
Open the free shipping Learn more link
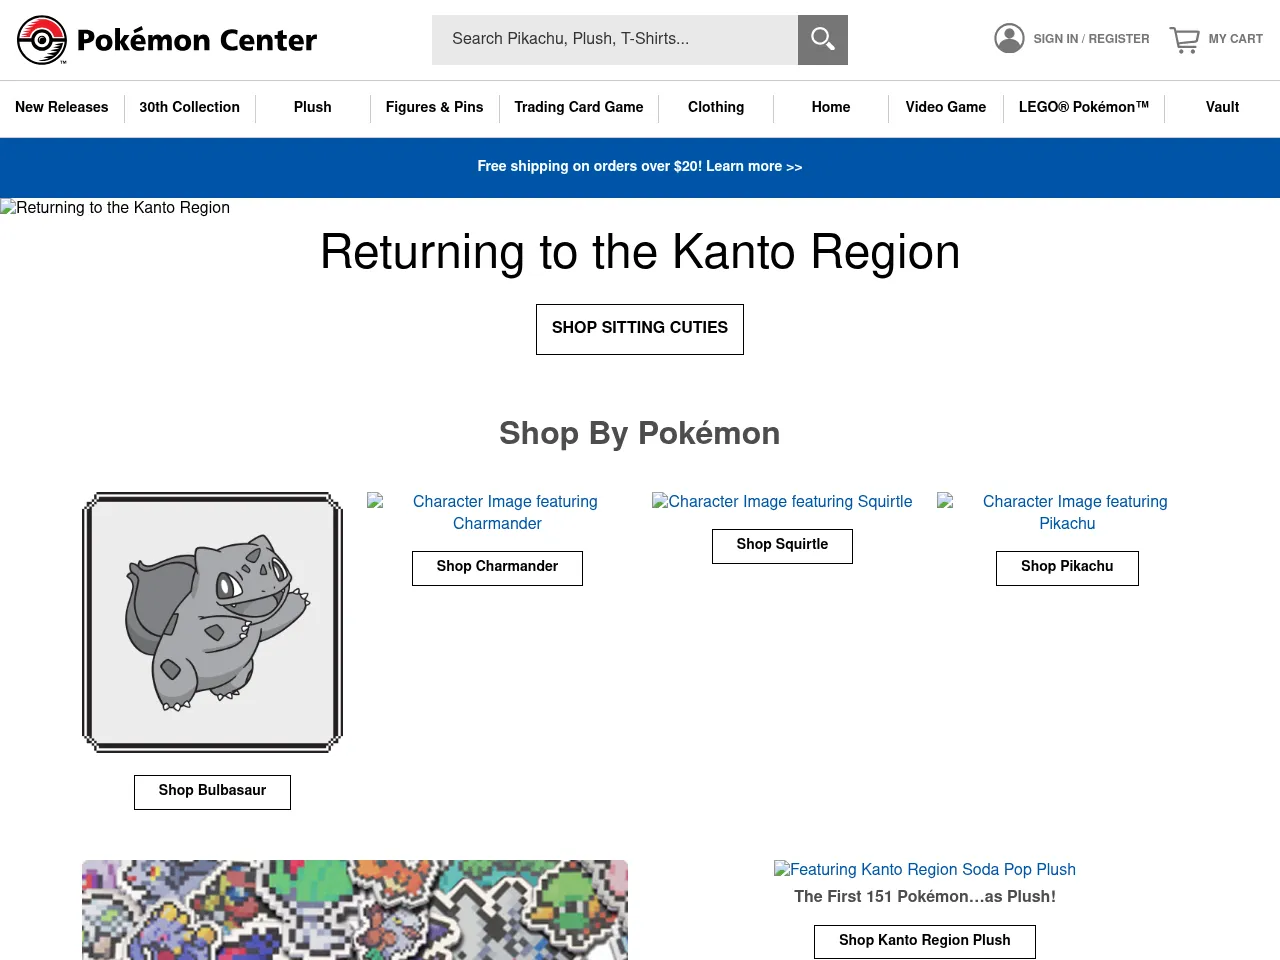pos(753,167)
